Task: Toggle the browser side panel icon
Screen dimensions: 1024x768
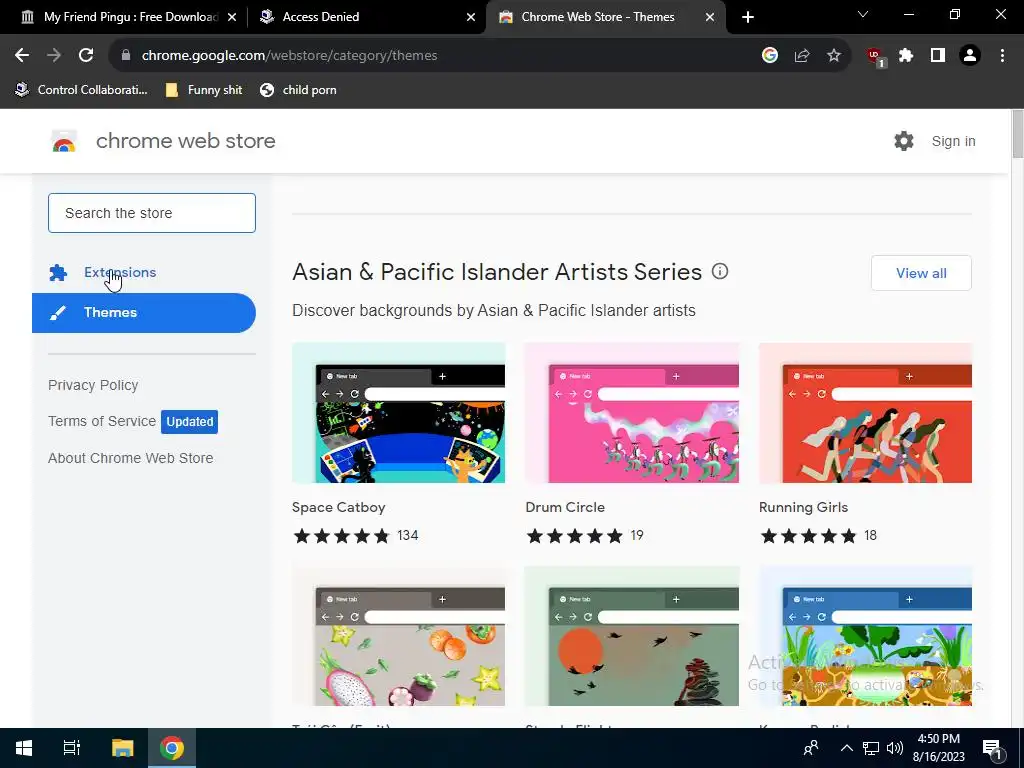Action: tap(938, 56)
